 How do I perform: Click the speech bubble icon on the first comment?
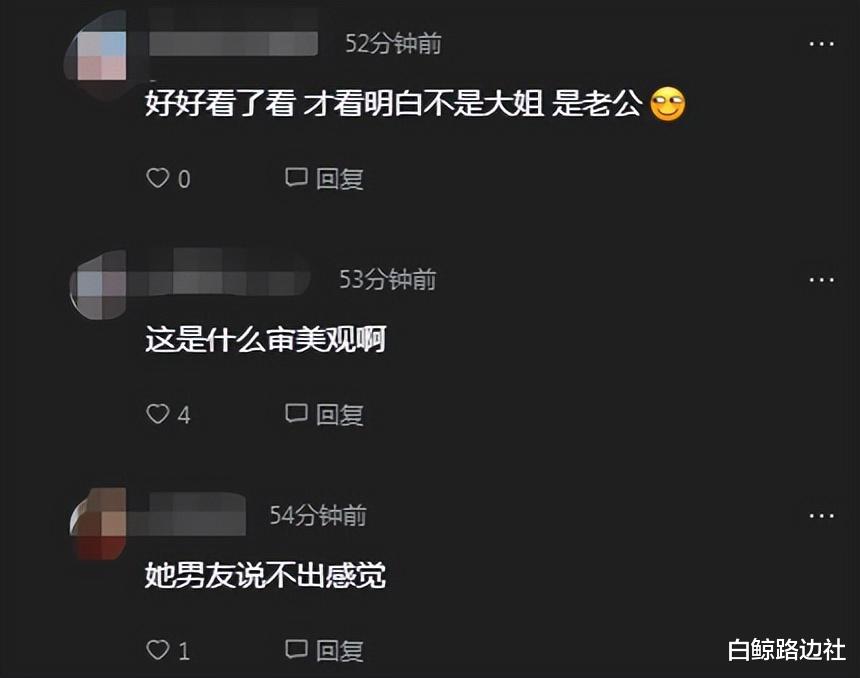(x=296, y=177)
